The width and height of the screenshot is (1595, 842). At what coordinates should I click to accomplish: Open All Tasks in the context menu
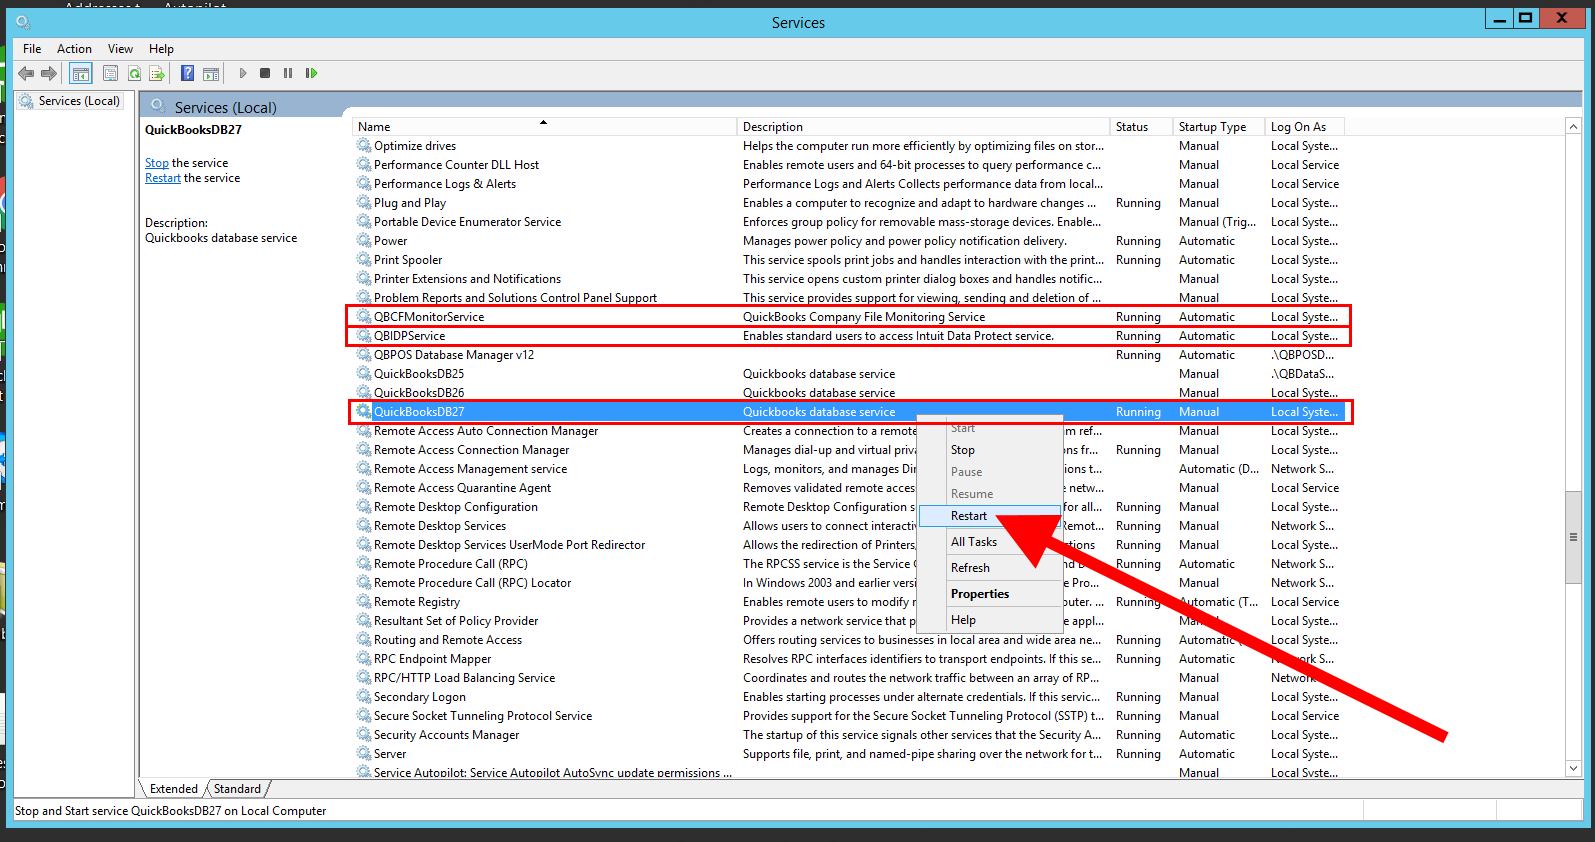pyautogui.click(x=989, y=542)
